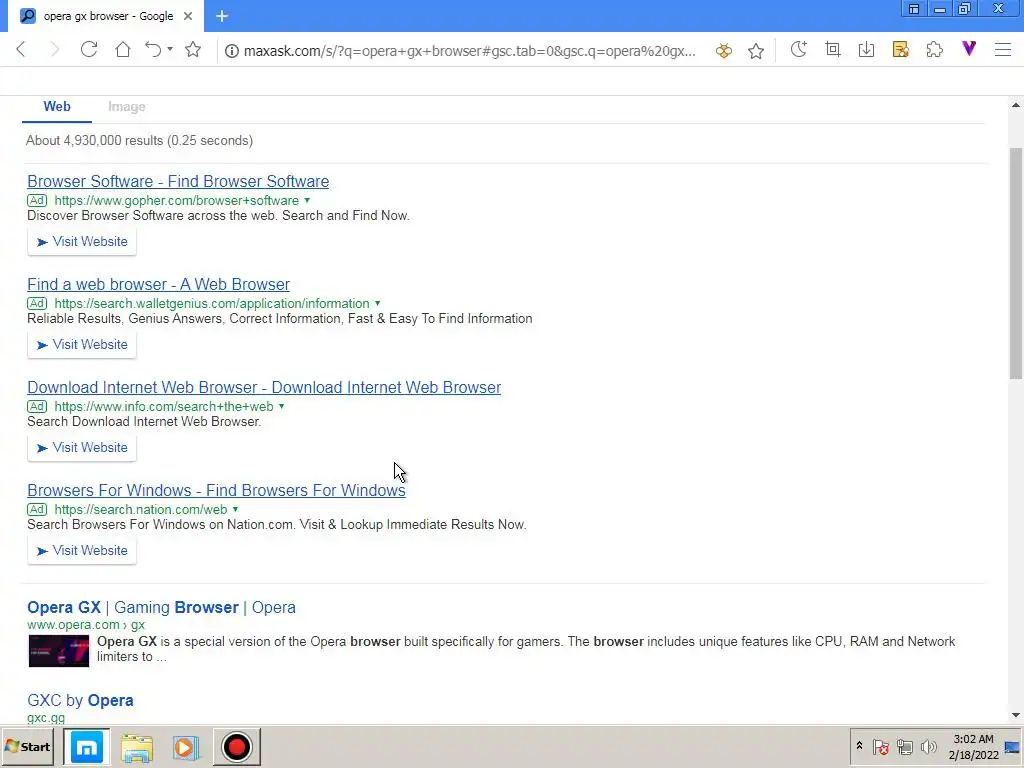Open a new tab
This screenshot has height=768, width=1024.
(222, 16)
